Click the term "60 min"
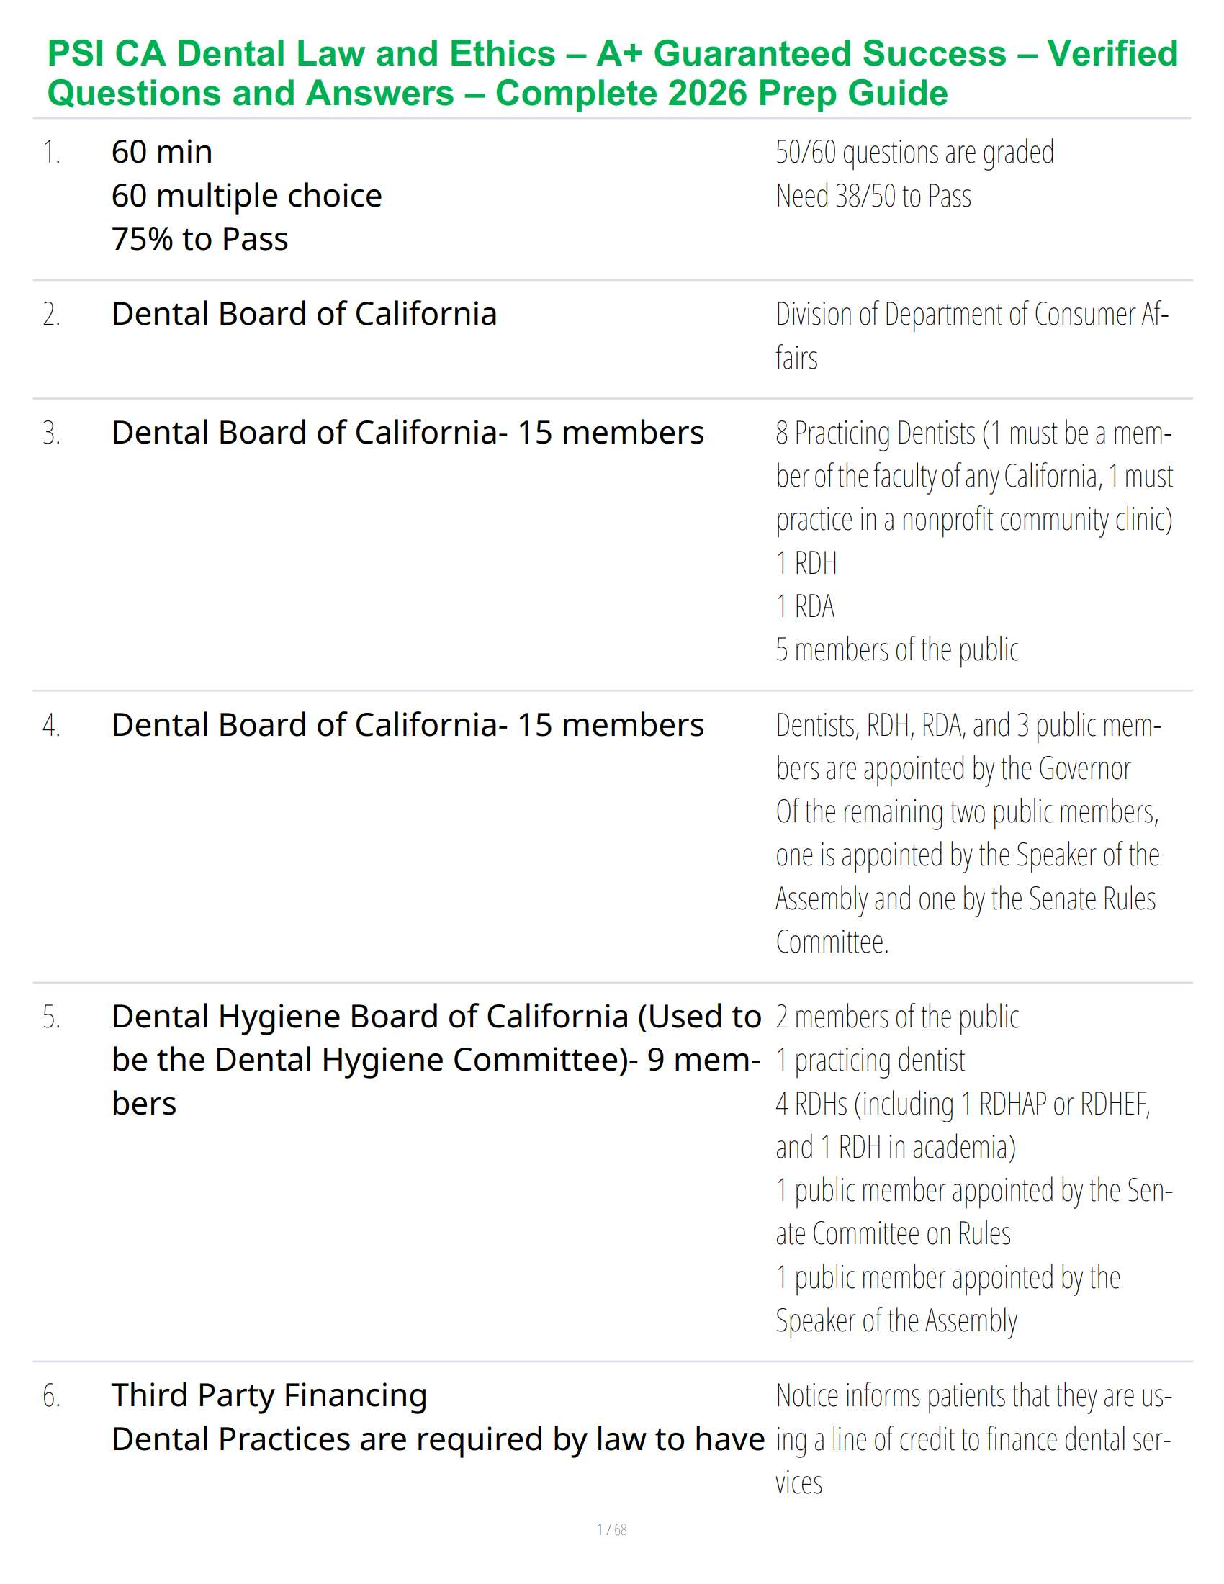This screenshot has width=1224, height=1584. [x=162, y=152]
